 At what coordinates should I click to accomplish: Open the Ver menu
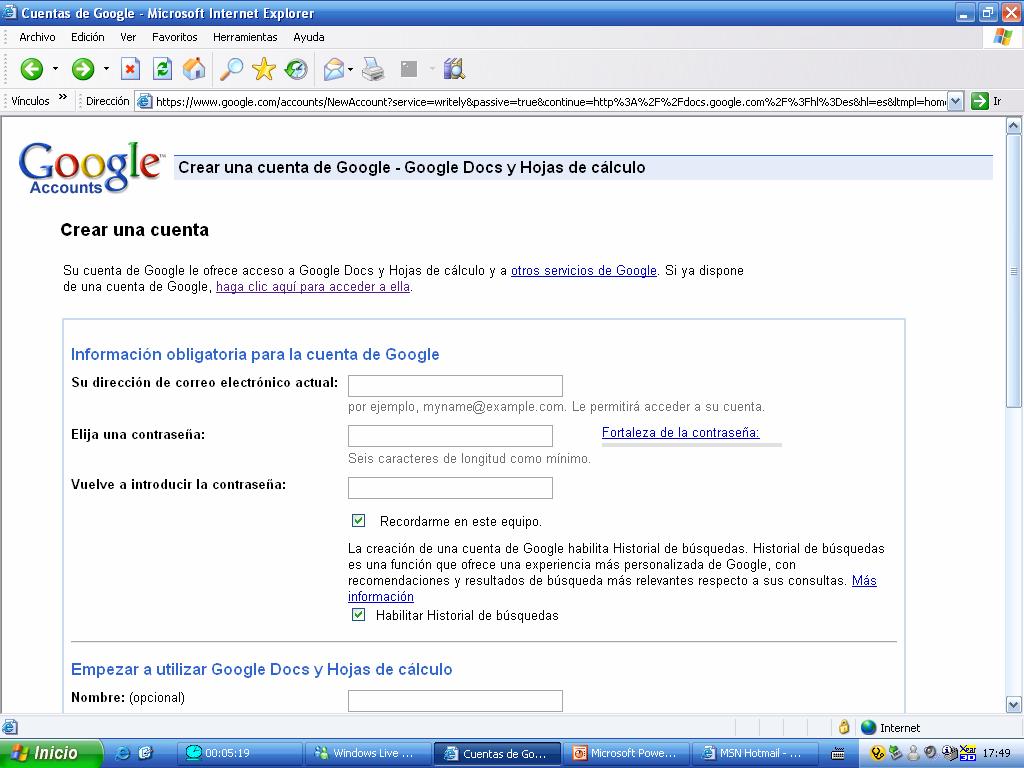[x=128, y=37]
